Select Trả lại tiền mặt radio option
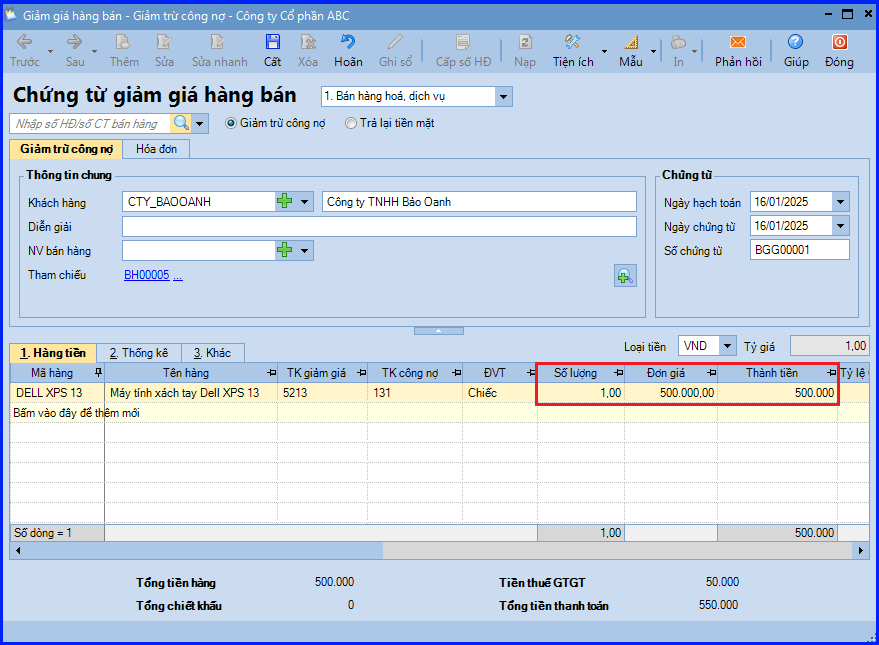Screen dimensions: 879x645 (350, 123)
